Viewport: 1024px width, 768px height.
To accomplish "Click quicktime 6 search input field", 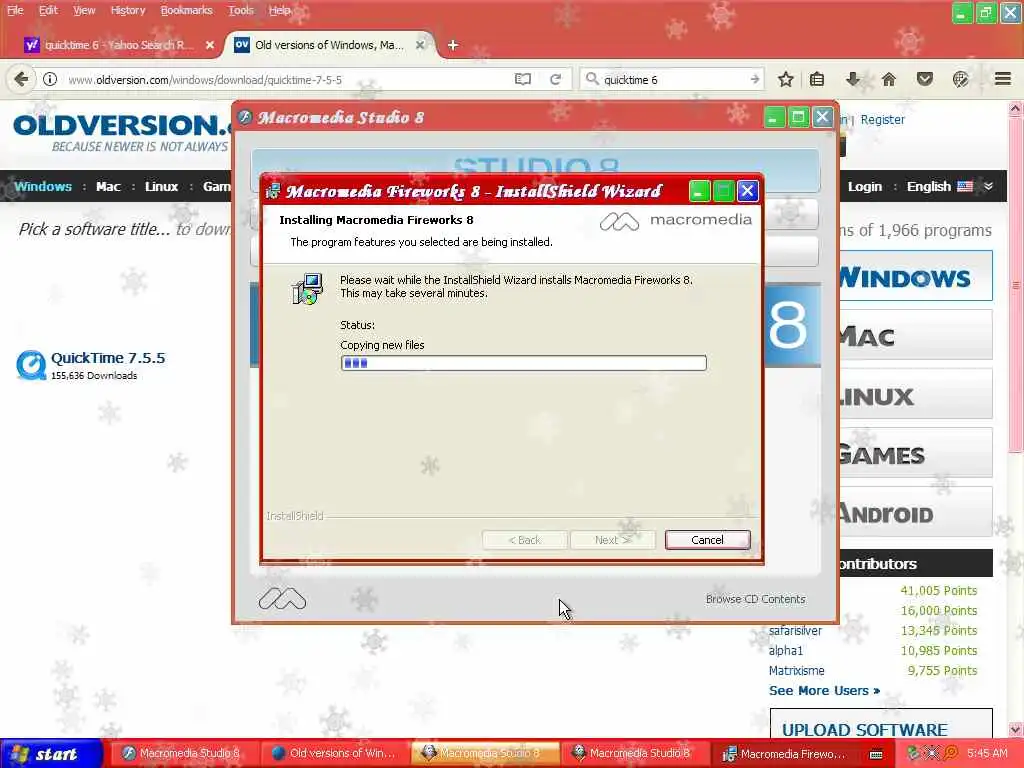I will coord(673,80).
